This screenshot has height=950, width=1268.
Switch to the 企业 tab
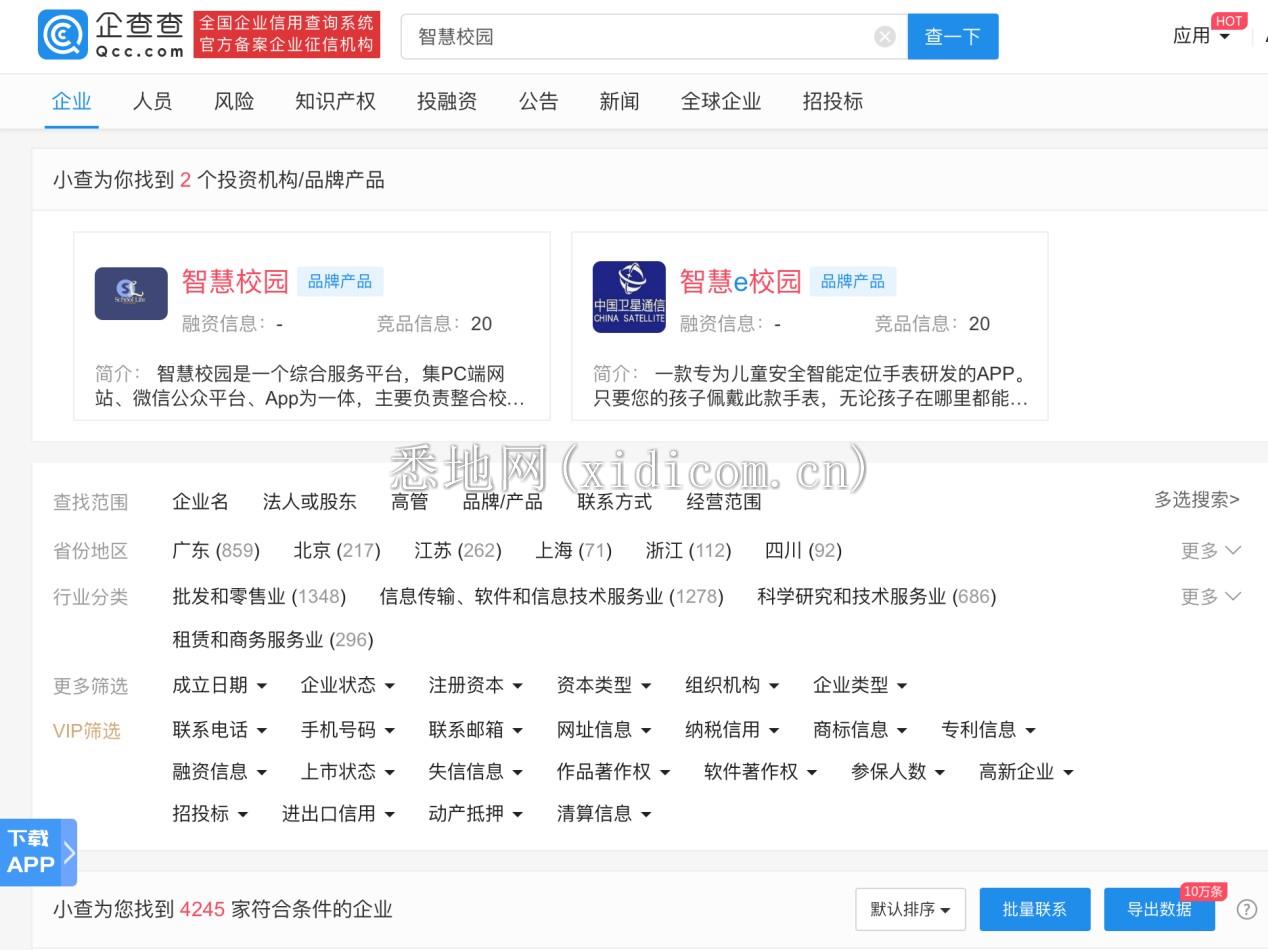coord(71,101)
